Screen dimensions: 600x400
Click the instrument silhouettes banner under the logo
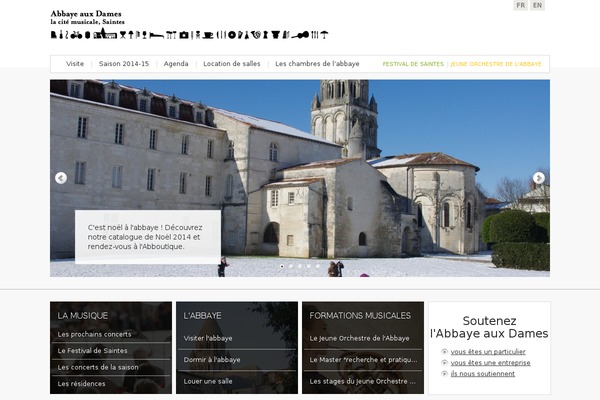[189, 34]
